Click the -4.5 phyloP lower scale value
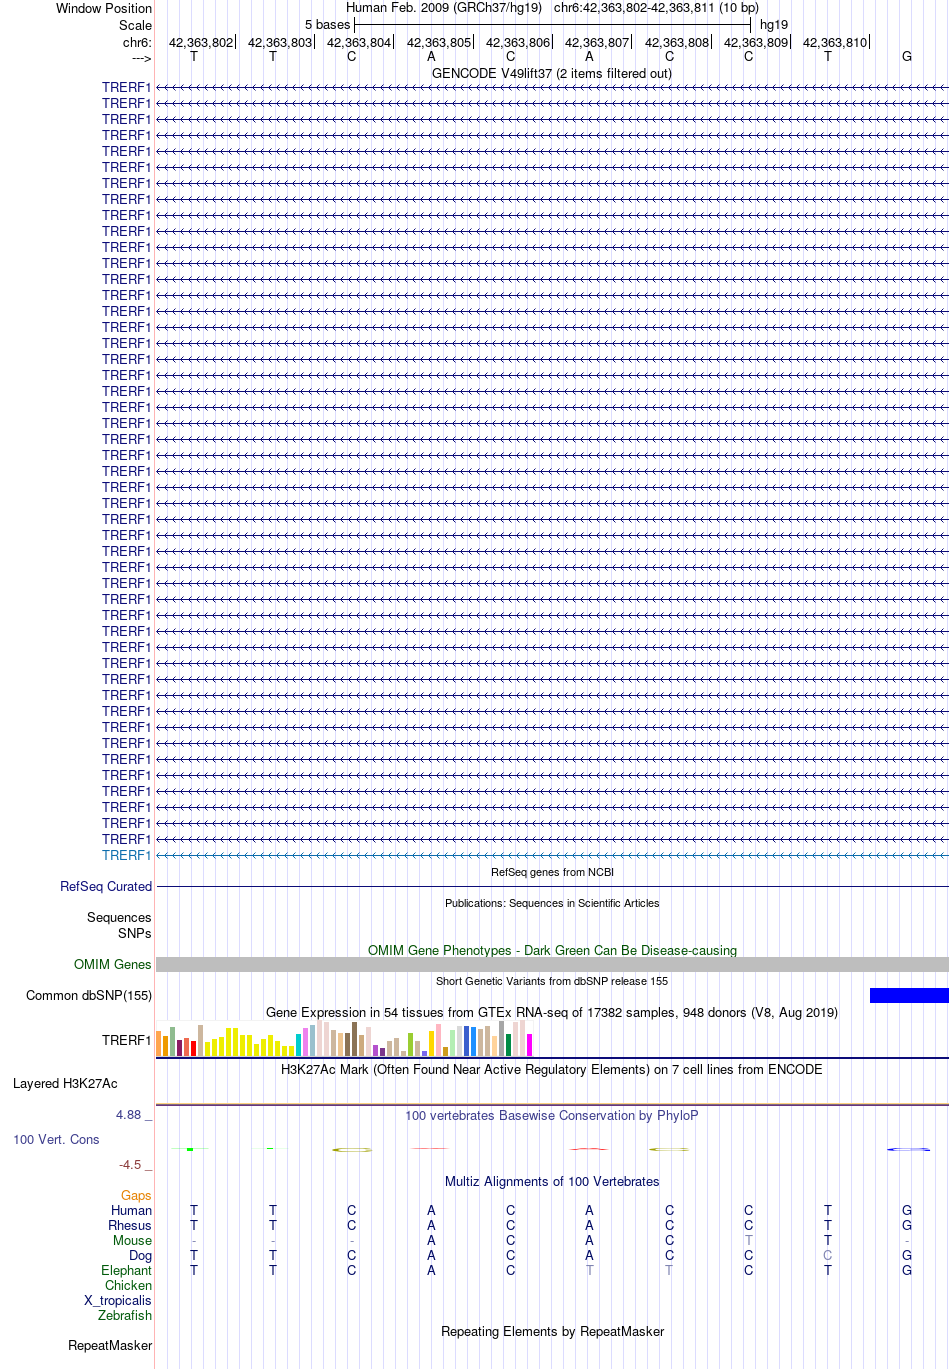Image resolution: width=950 pixels, height=1369 pixels. point(130,1164)
